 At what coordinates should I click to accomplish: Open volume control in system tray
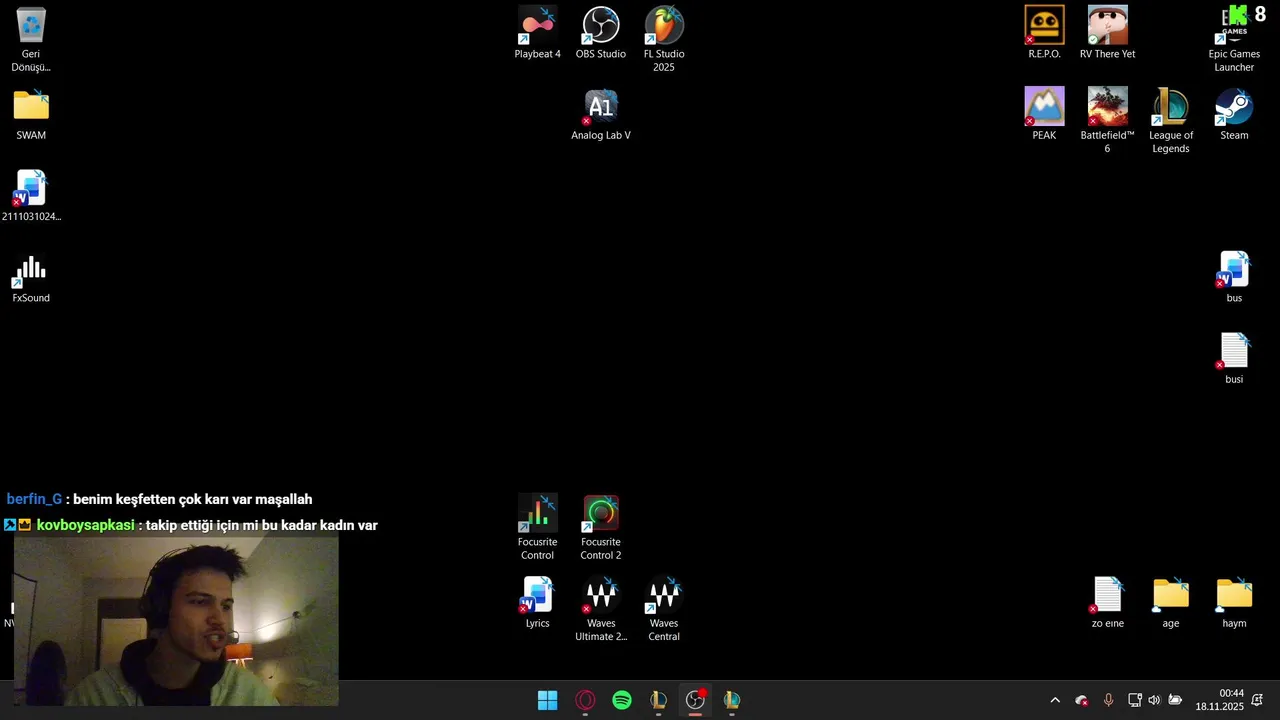click(x=1154, y=700)
